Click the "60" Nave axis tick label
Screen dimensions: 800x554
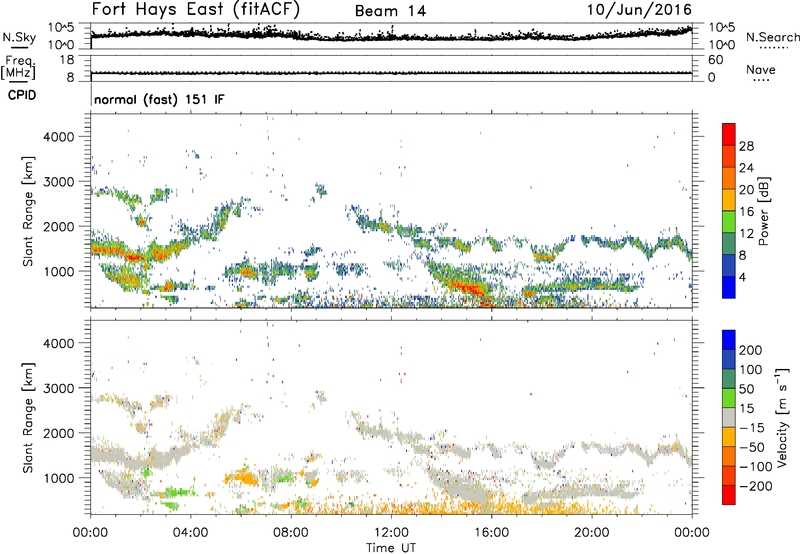[715, 60]
